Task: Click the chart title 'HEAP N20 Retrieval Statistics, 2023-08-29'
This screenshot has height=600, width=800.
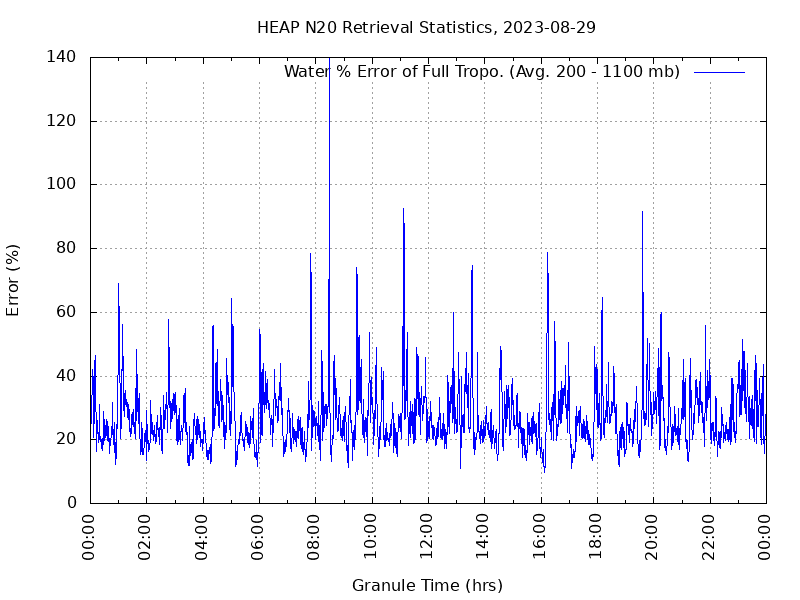Action: pos(426,28)
